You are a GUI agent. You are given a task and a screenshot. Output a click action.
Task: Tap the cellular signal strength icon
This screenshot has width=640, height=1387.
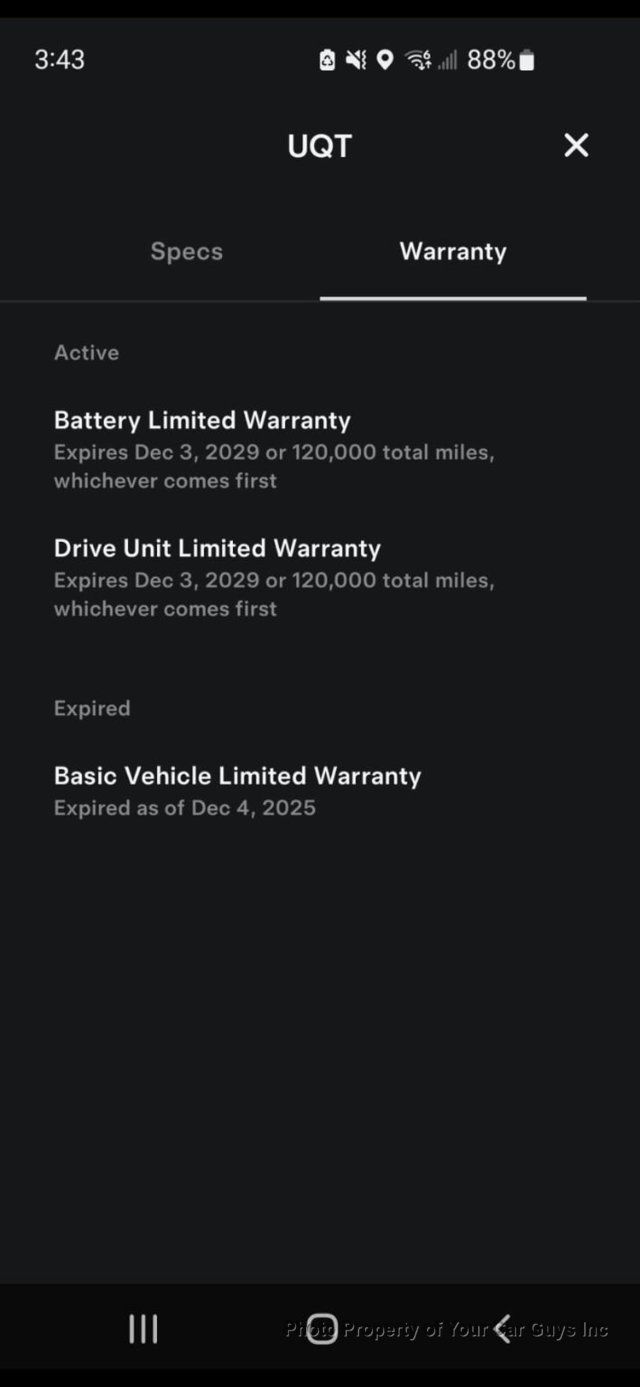pos(449,60)
